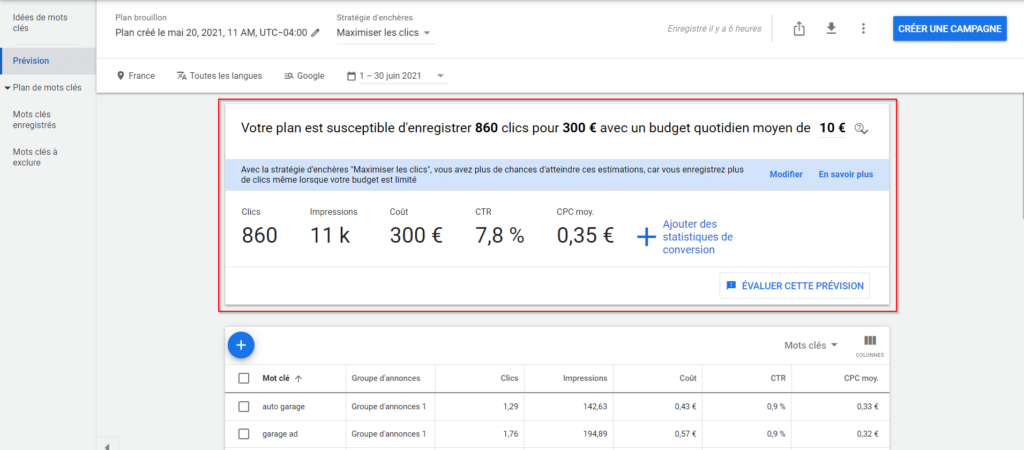The width and height of the screenshot is (1024, 450).
Task: Tick the checkbox for garage ad
Action: click(244, 434)
